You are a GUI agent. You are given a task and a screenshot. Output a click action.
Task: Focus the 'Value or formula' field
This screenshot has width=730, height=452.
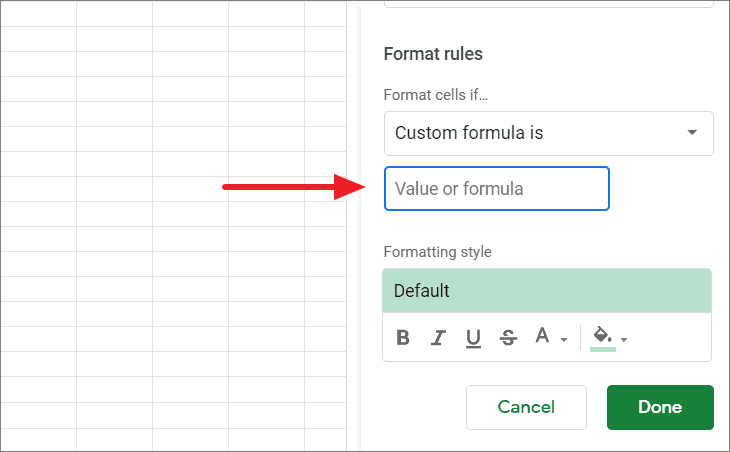click(x=497, y=189)
